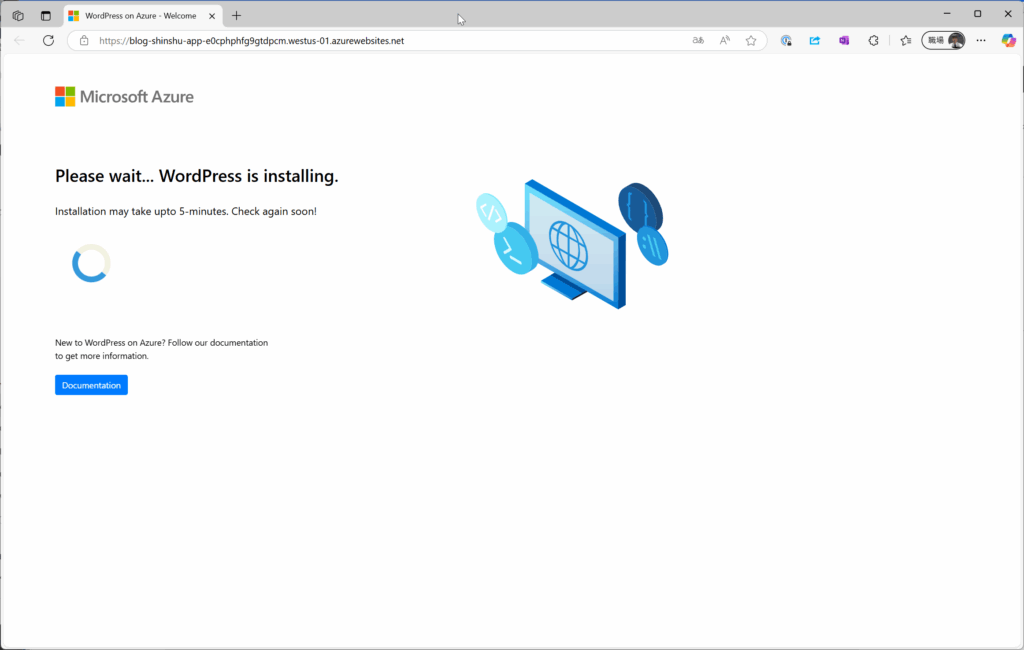This screenshot has width=1024, height=650.
Task: Click the Microsoft Azure logo
Action: 124,97
